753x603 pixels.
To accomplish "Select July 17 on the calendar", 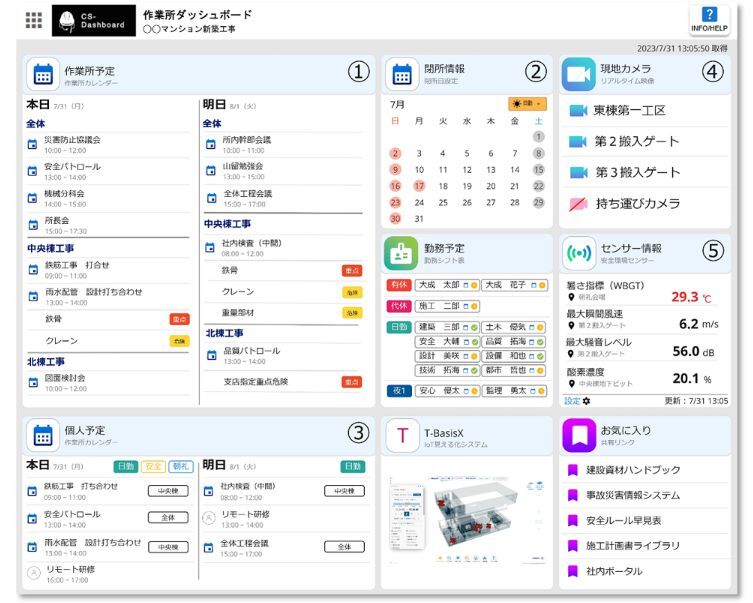I will click(418, 185).
